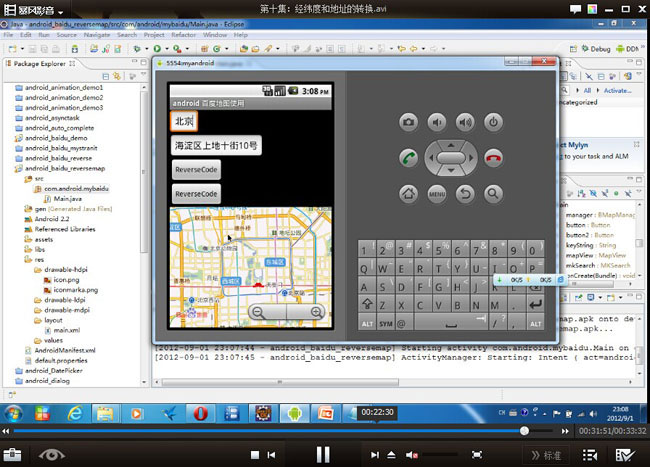
Task: Open Eclipse Window menu
Action: click(215, 35)
